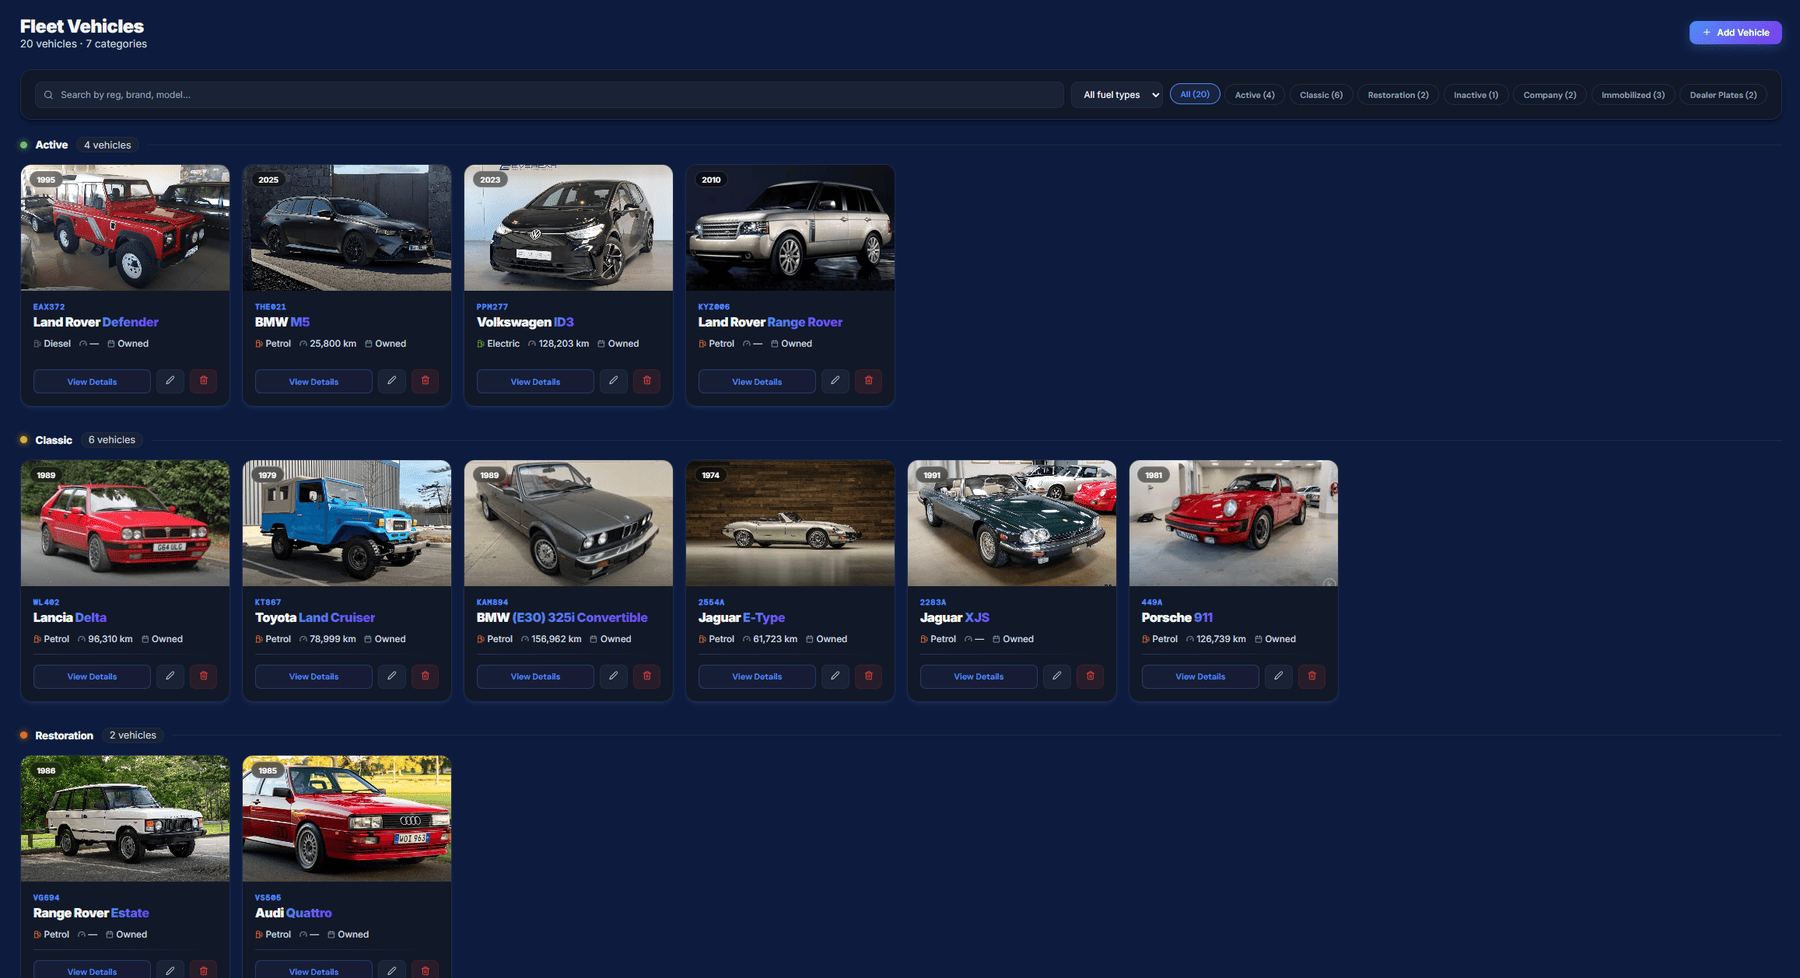The height and width of the screenshot is (978, 1800).
Task: Open the grey BMW 325i Convertible photo
Action: pos(569,523)
